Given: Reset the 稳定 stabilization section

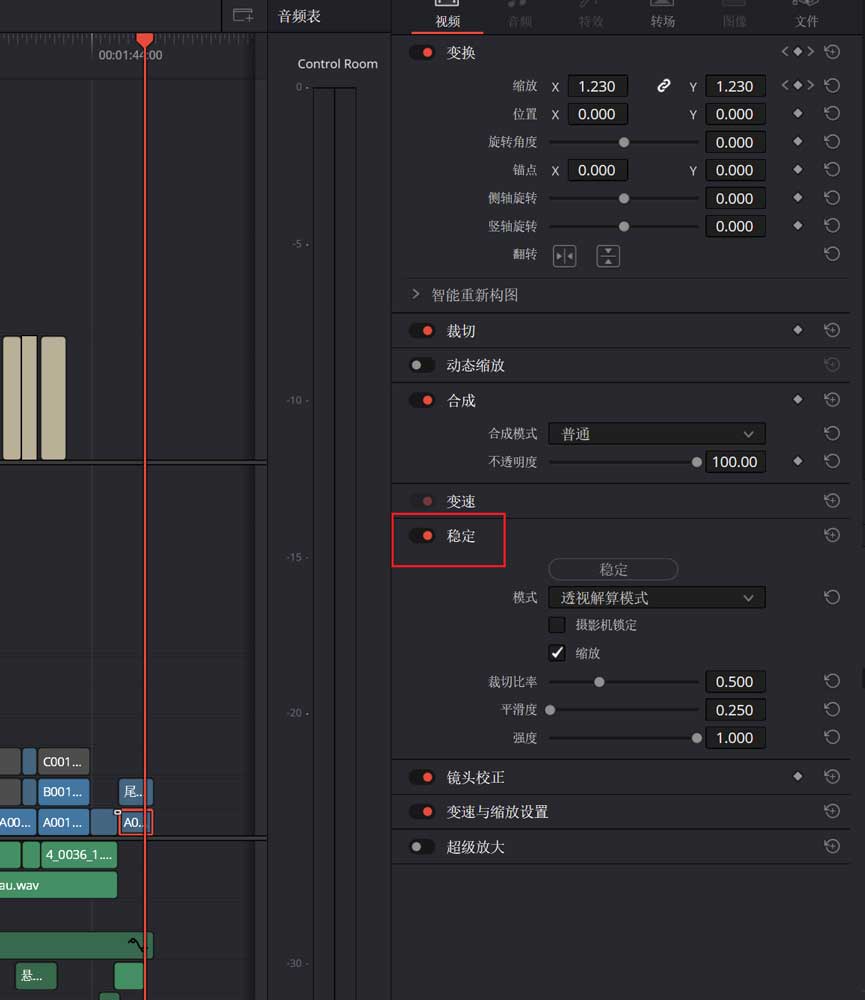Looking at the screenshot, I should [832, 536].
